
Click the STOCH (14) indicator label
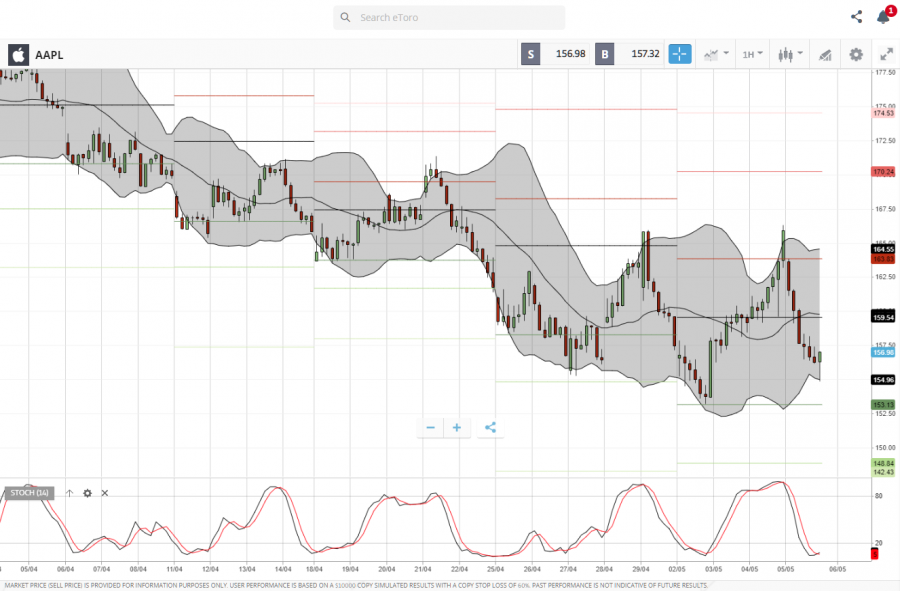click(x=29, y=493)
